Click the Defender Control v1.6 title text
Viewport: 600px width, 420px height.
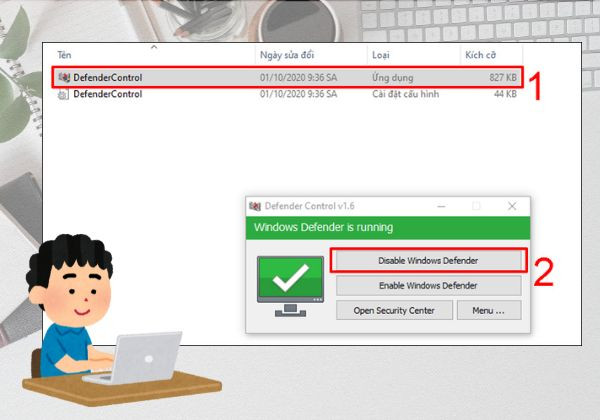click(310, 206)
